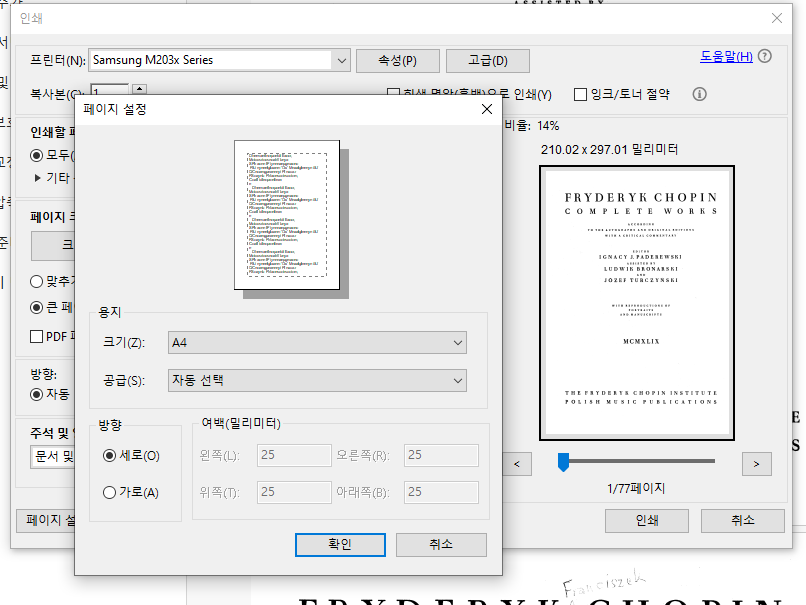Expand the 기타 options triangle
The width and height of the screenshot is (806, 605).
click(37, 178)
